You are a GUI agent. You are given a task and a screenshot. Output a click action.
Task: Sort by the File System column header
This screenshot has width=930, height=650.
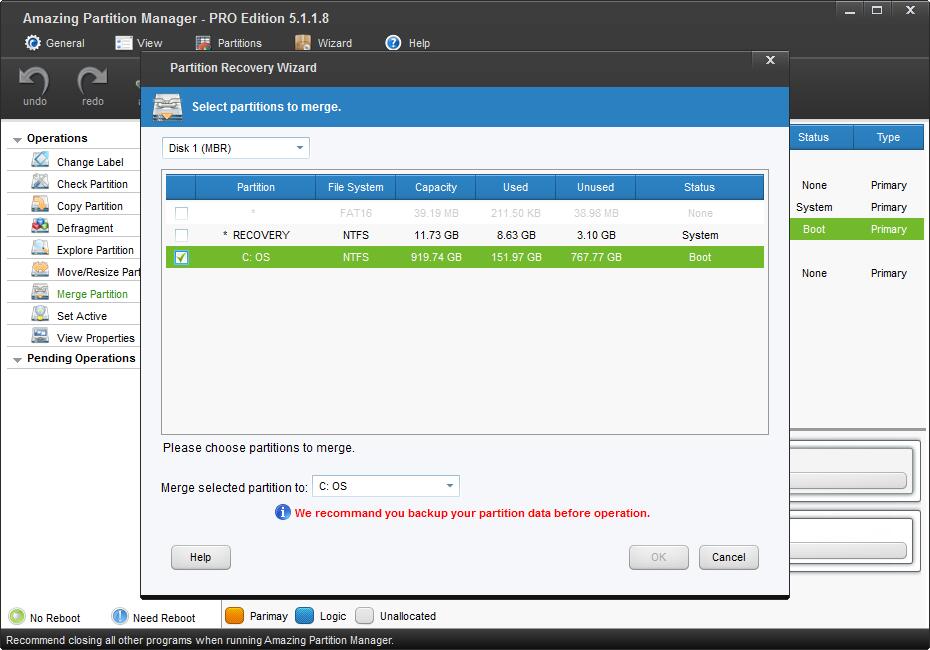point(355,187)
